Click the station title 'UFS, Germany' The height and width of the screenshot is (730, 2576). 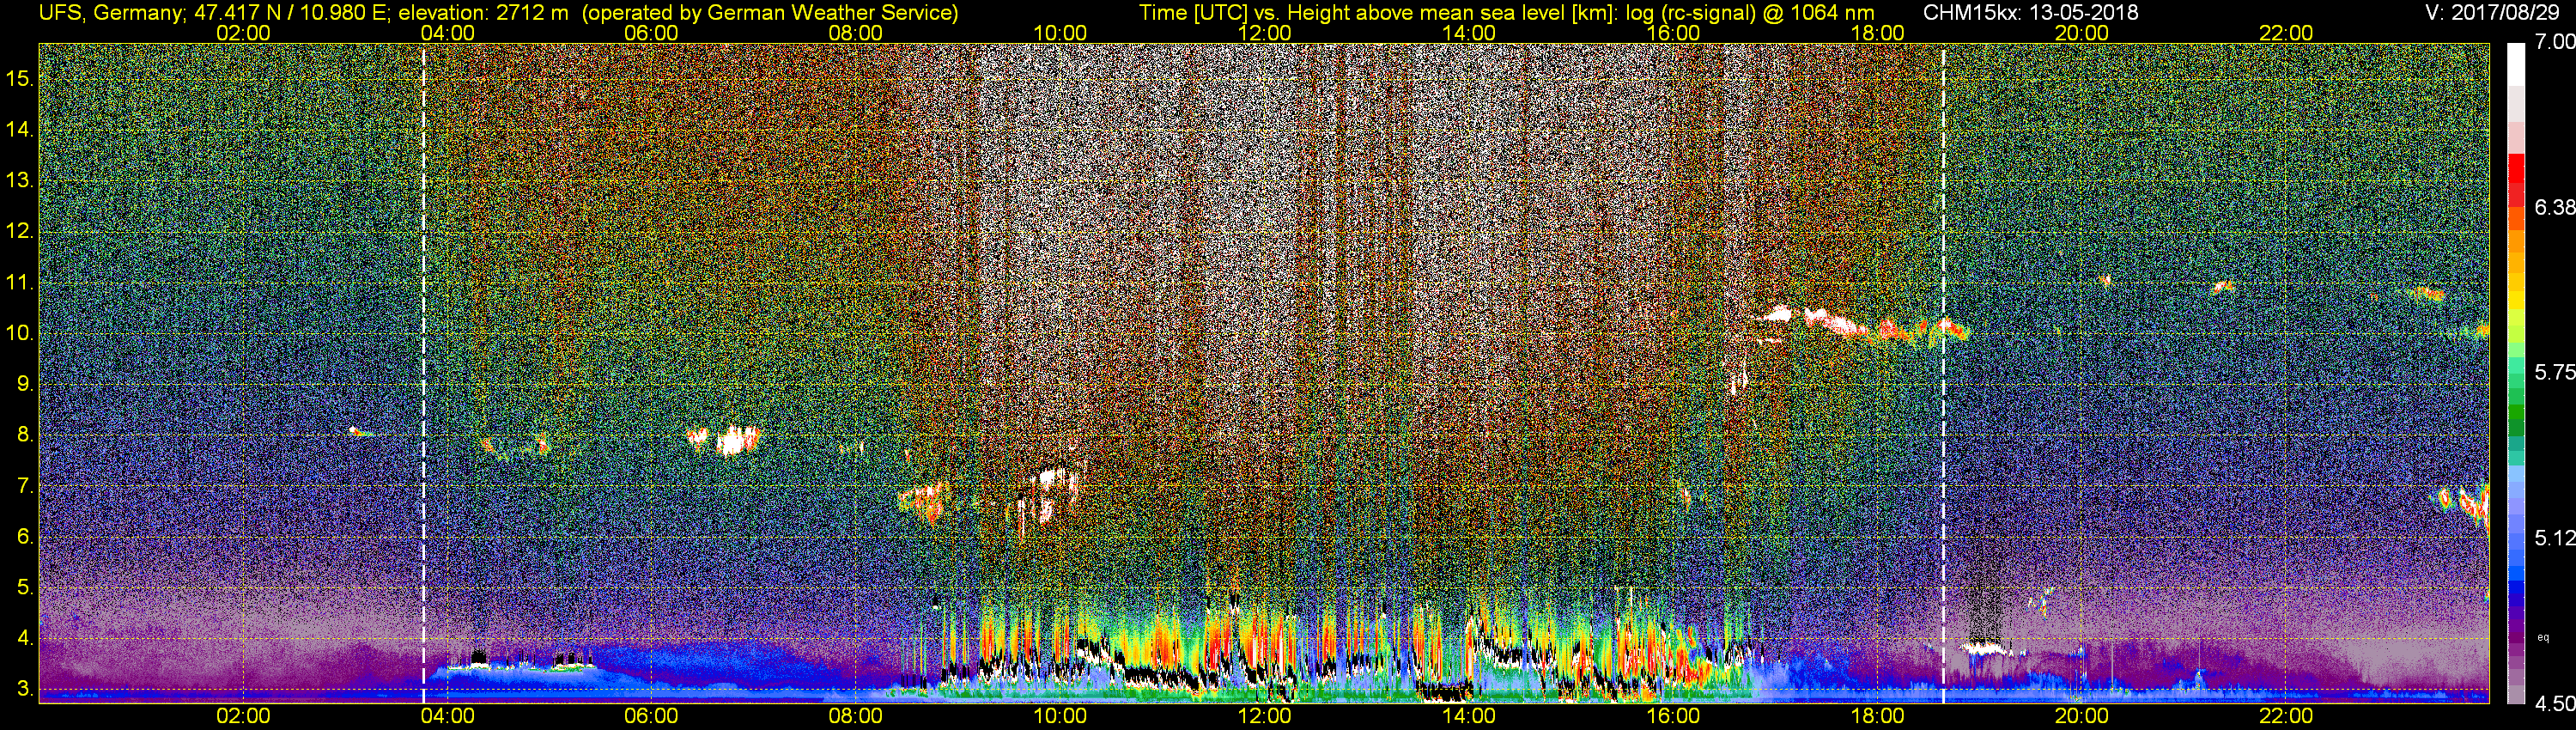pos(110,13)
